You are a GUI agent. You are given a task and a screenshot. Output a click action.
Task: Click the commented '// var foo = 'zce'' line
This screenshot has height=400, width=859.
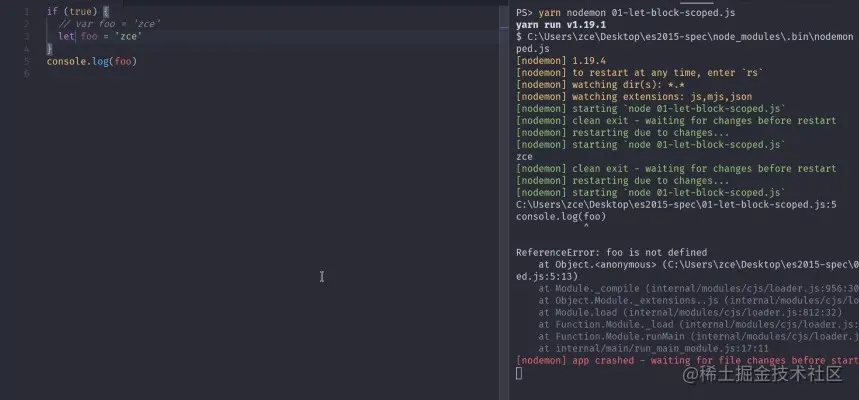(x=110, y=24)
